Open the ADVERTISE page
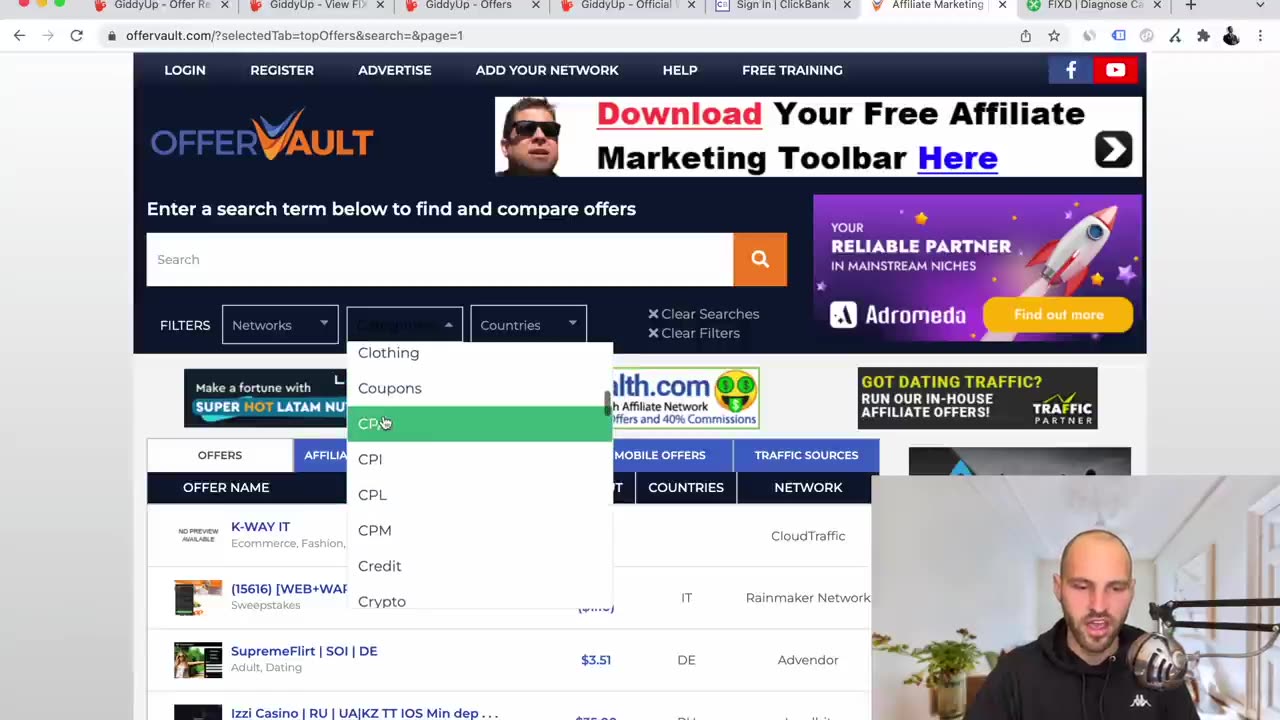1280x720 pixels. (x=395, y=70)
